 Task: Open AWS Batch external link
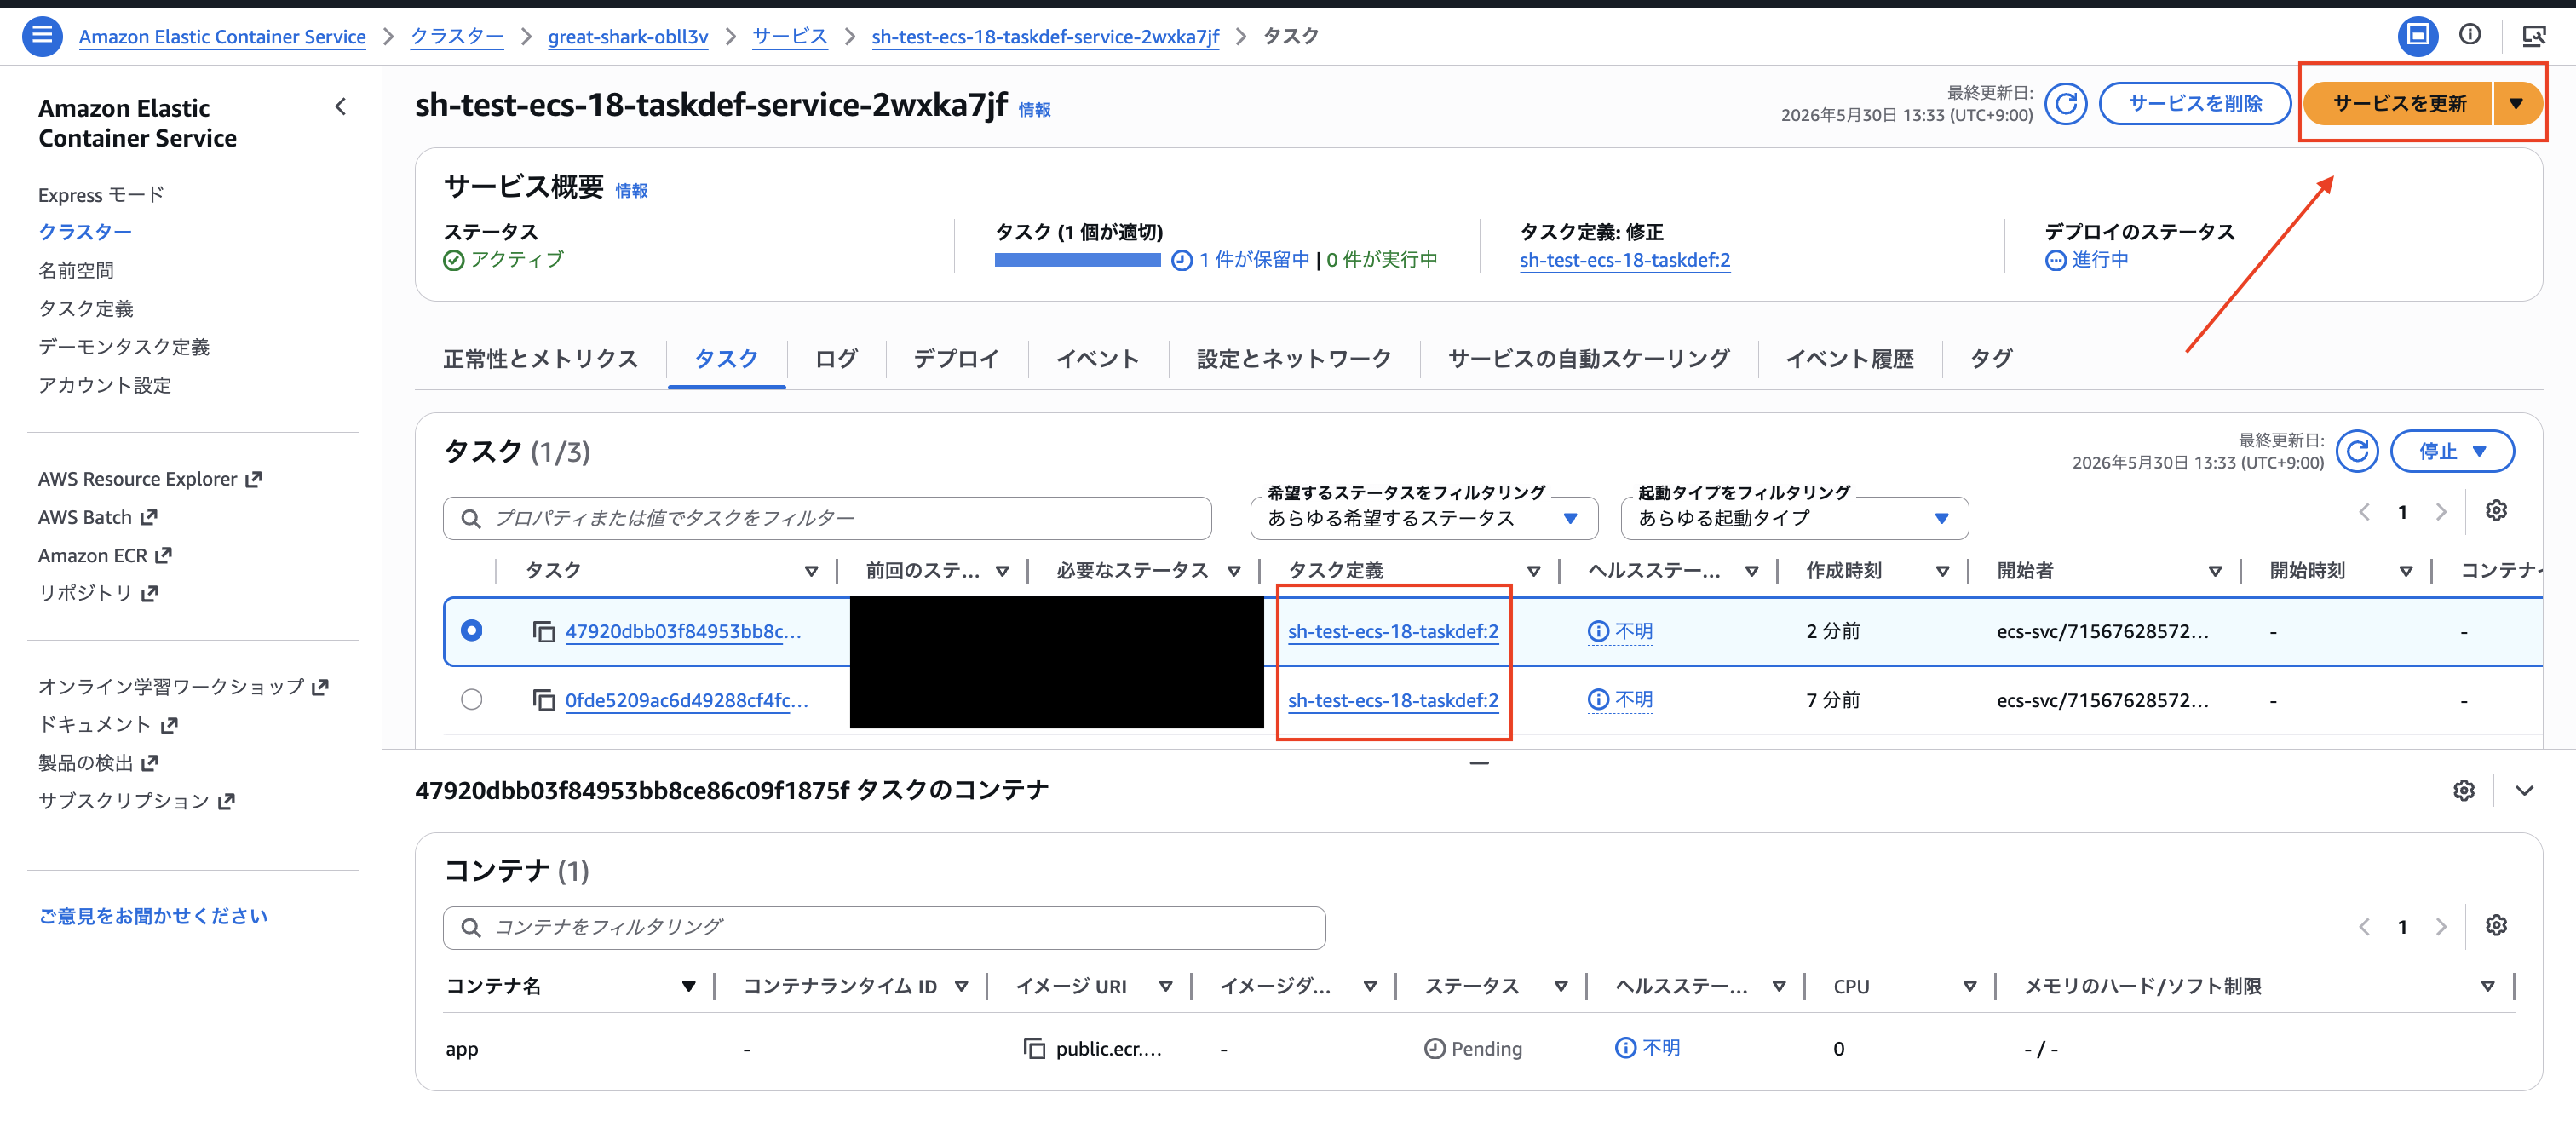coord(98,517)
